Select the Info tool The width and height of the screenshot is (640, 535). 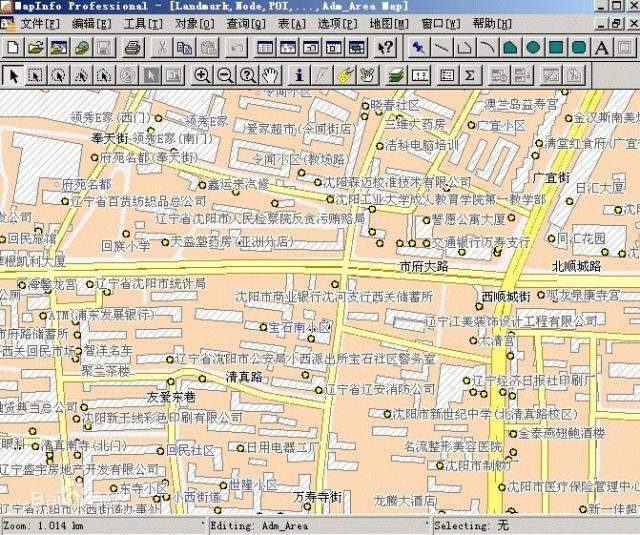(298, 75)
